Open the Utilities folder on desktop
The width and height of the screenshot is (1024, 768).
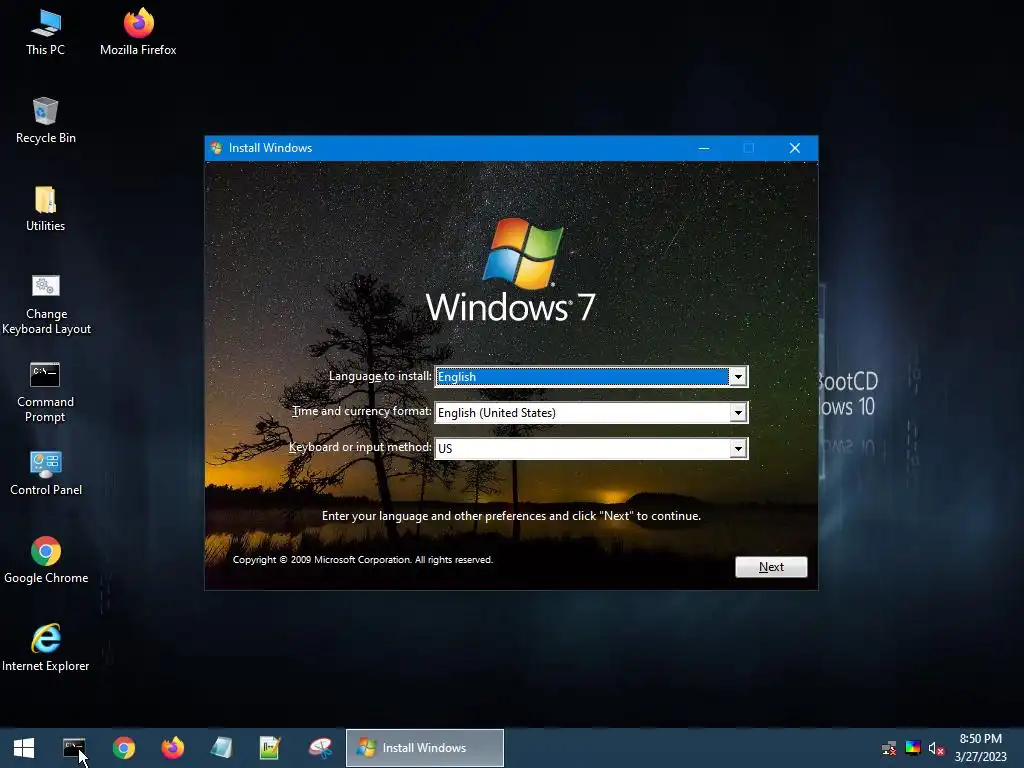46,209
